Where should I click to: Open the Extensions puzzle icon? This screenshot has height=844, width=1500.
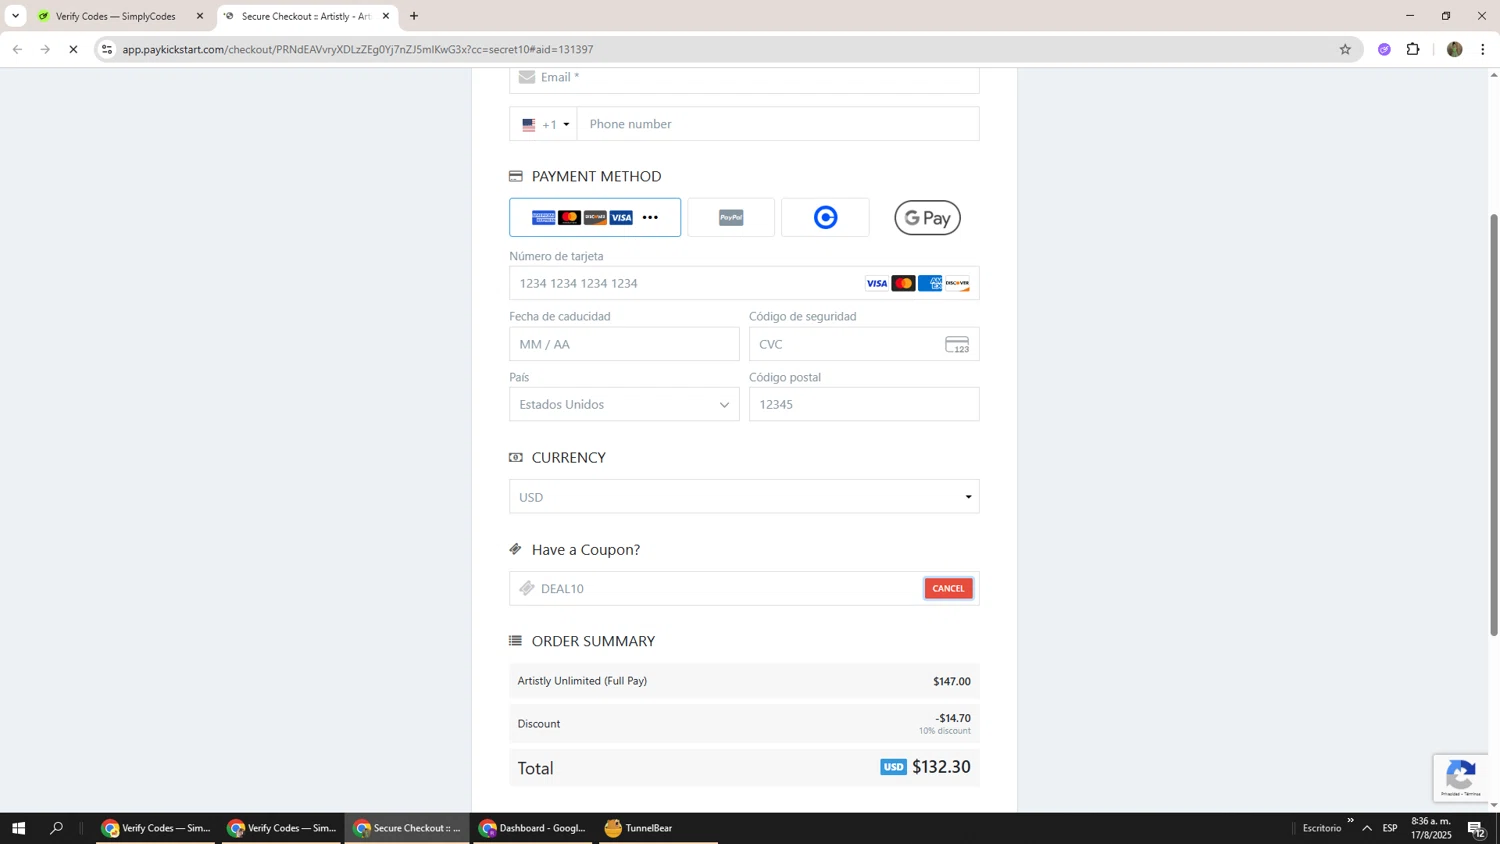(x=1413, y=49)
